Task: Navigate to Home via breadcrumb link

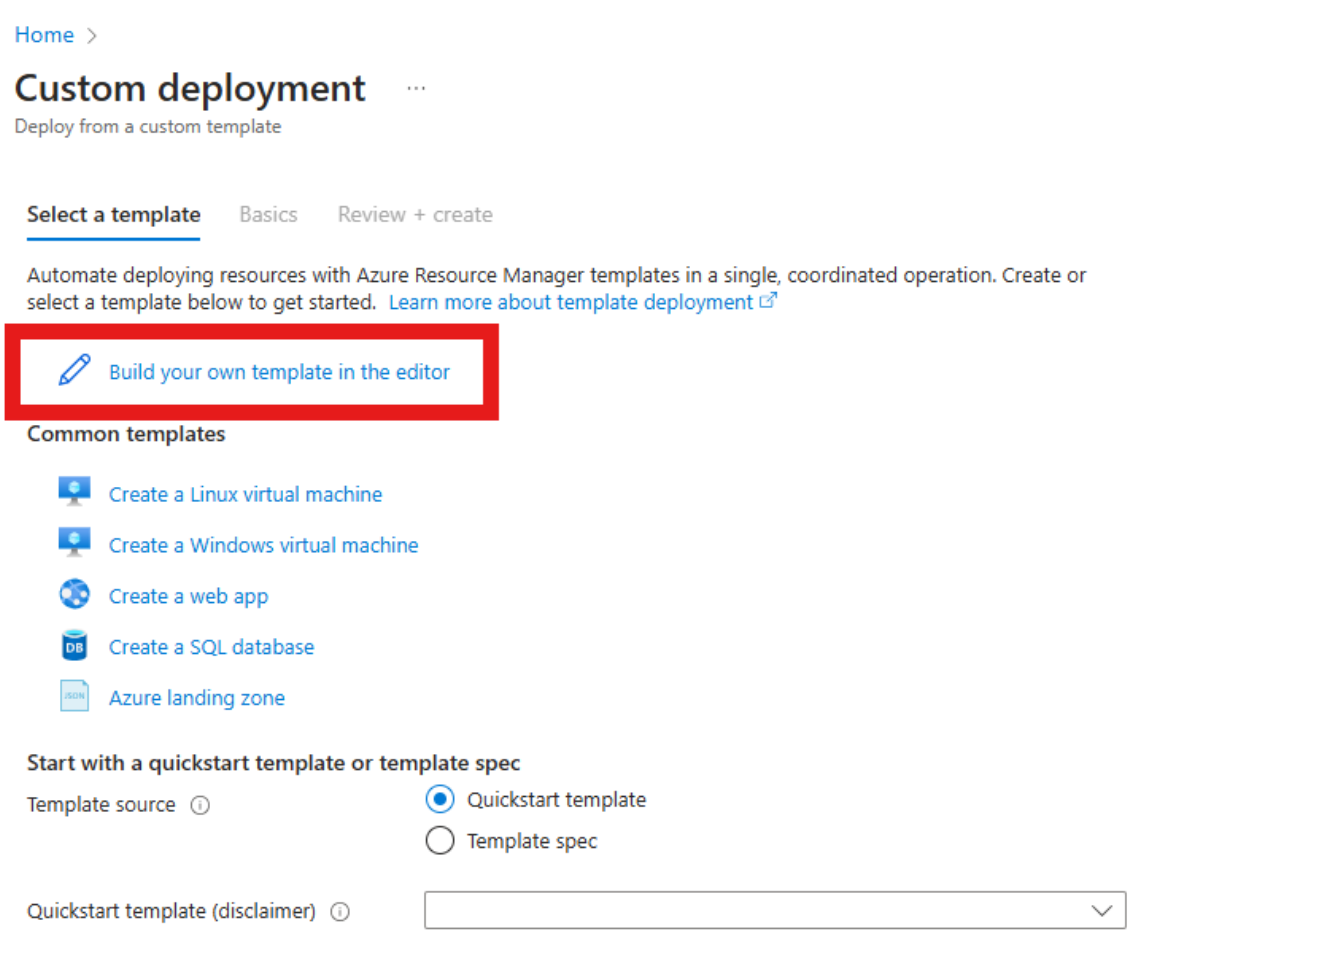Action: [x=44, y=34]
